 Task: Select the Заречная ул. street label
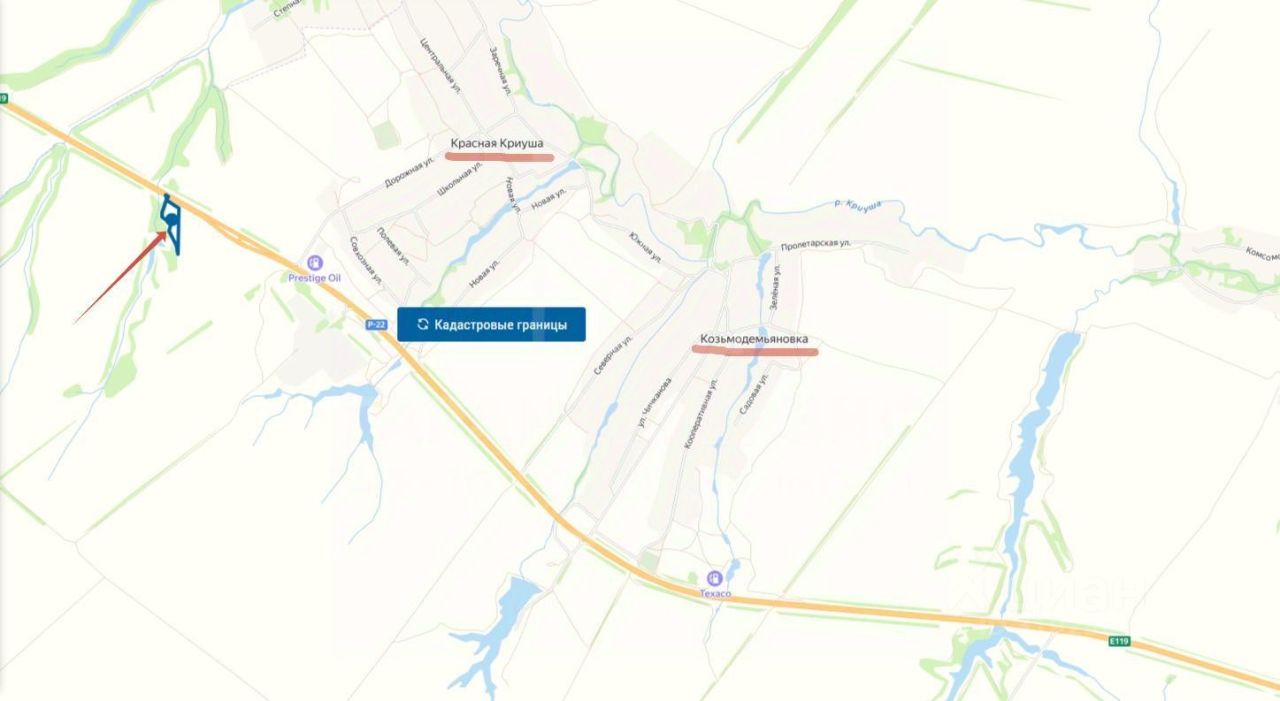pyautogui.click(x=501, y=70)
